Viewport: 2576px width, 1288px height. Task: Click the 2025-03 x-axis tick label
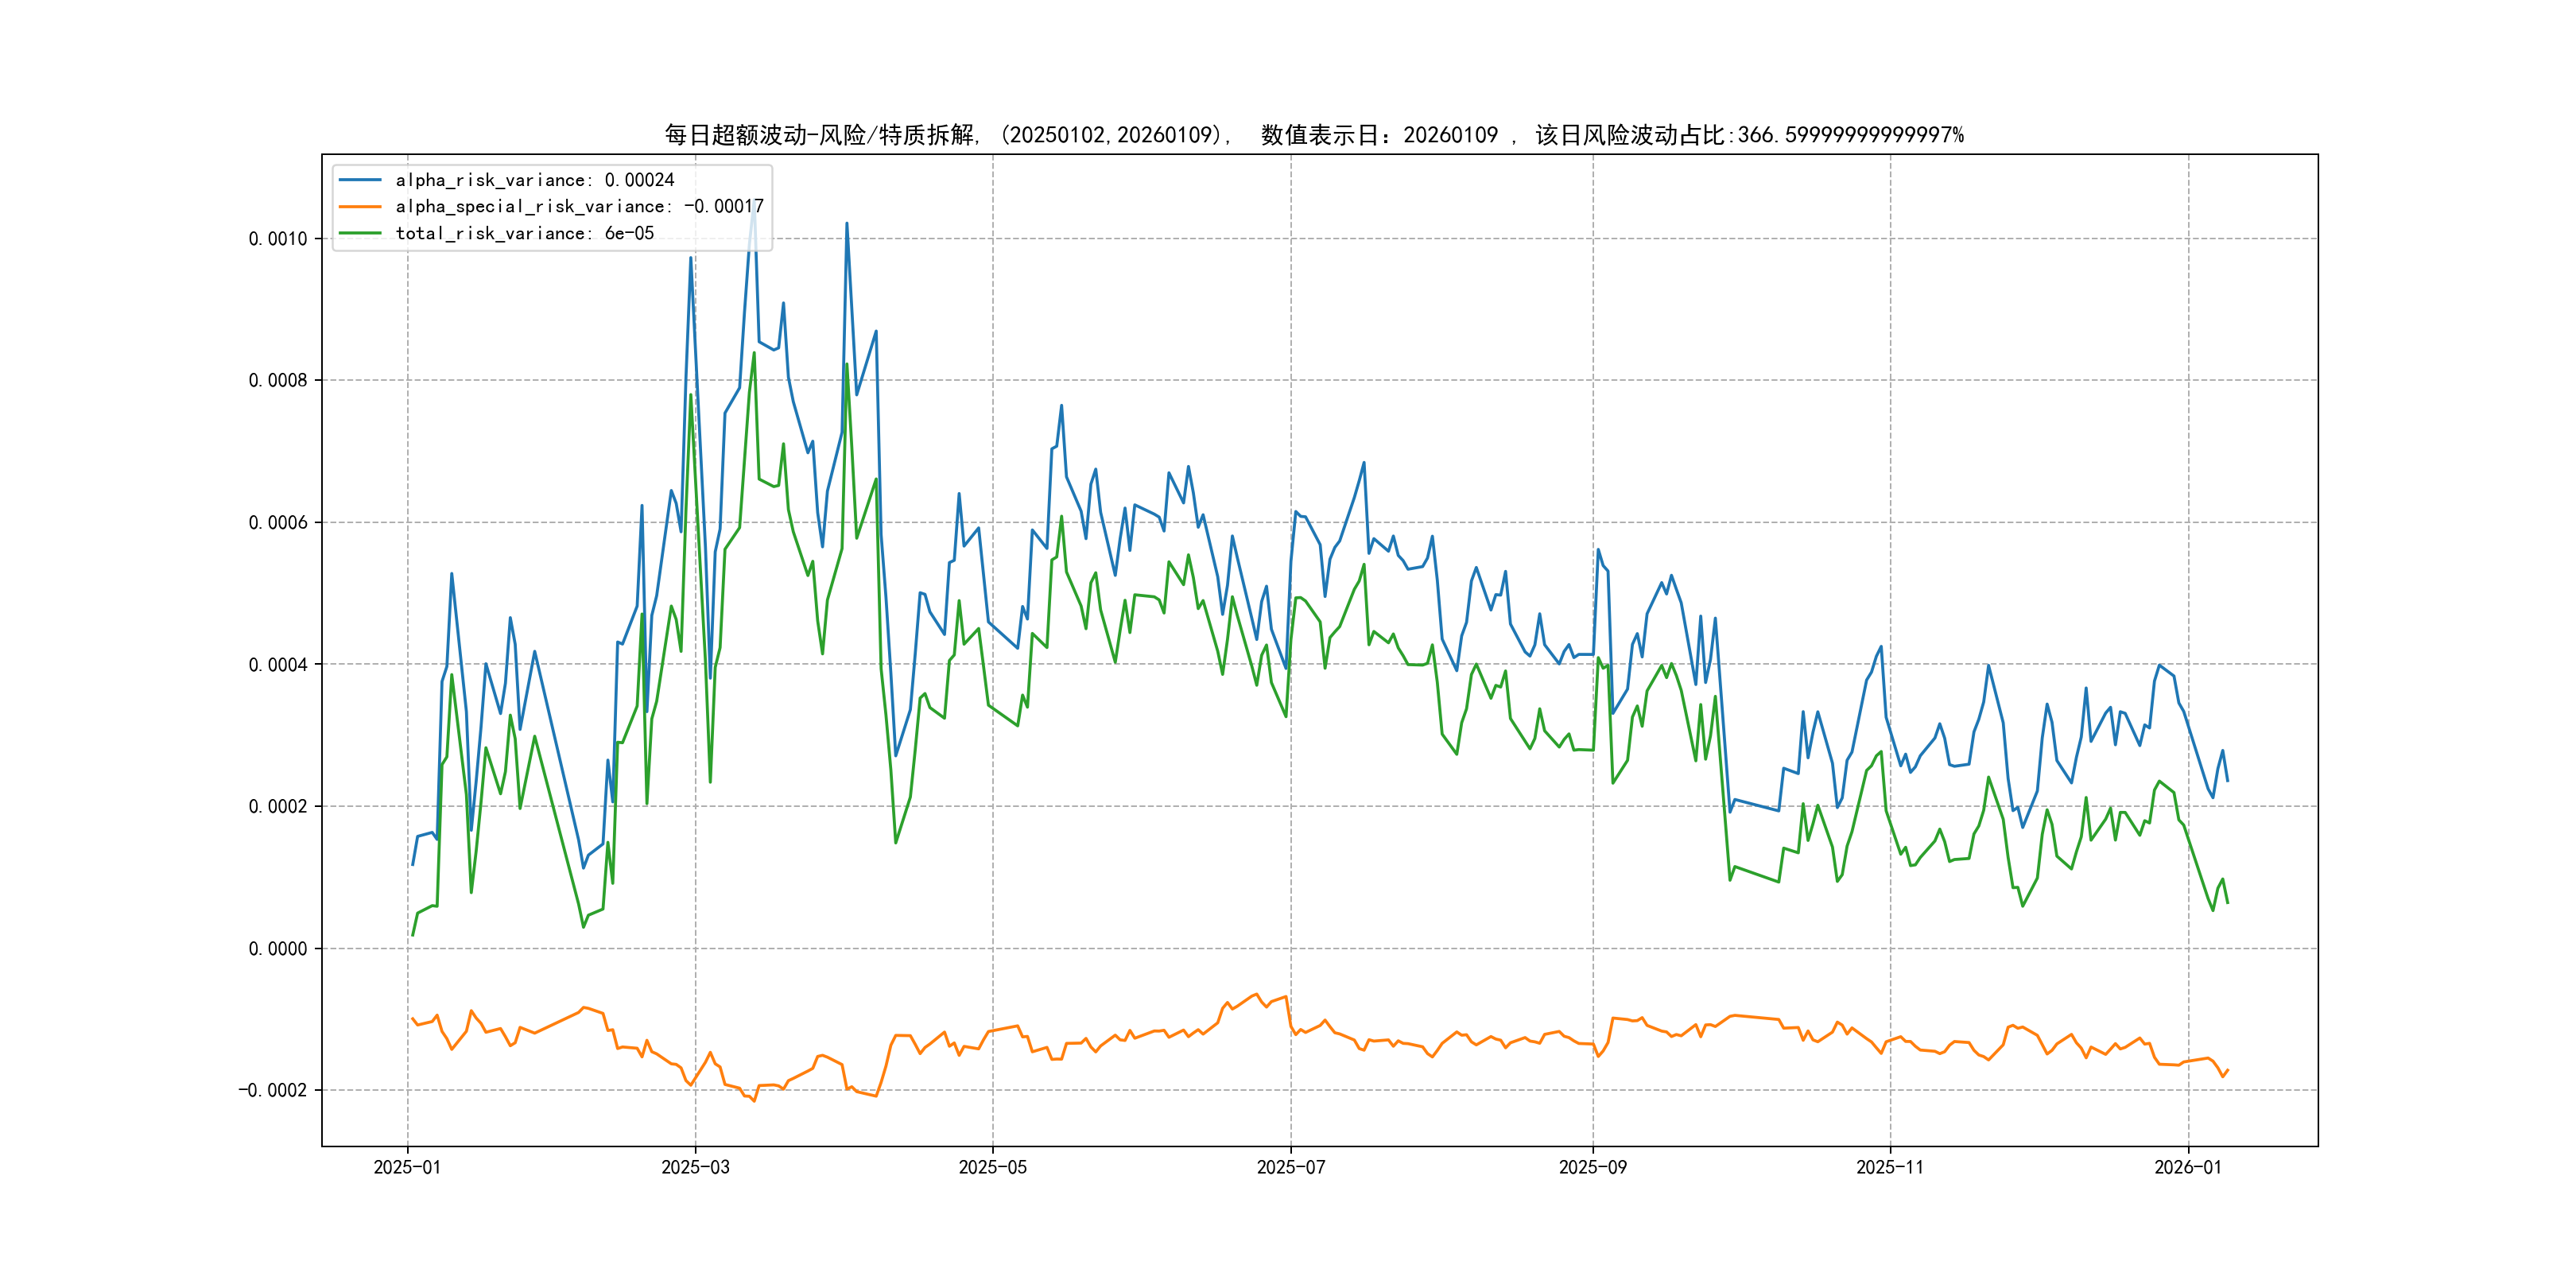pyautogui.click(x=695, y=1167)
